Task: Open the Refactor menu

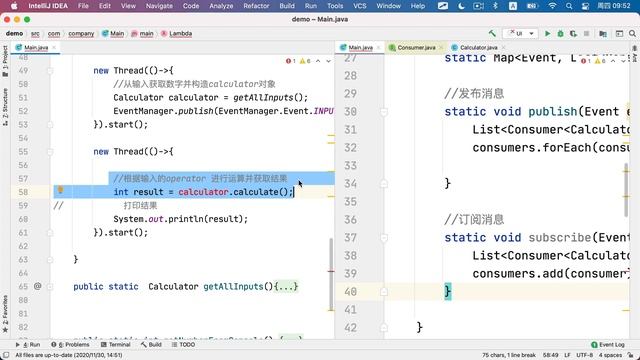Action: tap(256, 6)
